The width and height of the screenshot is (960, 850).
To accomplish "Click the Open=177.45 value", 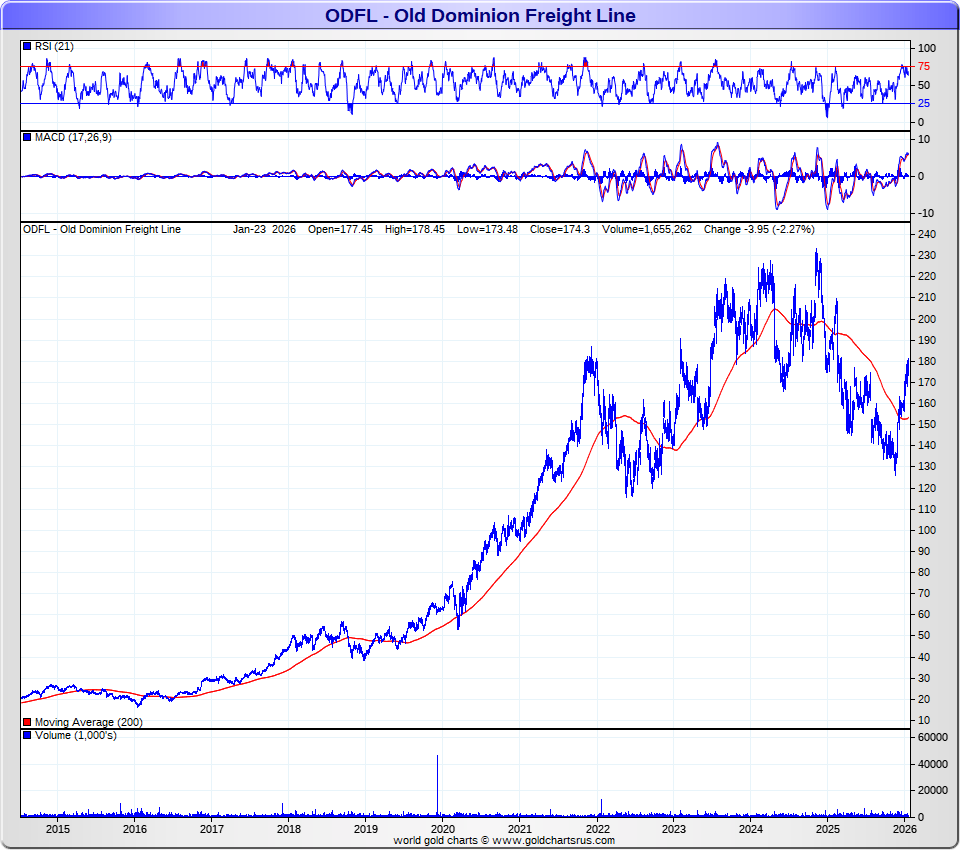I will pos(340,229).
